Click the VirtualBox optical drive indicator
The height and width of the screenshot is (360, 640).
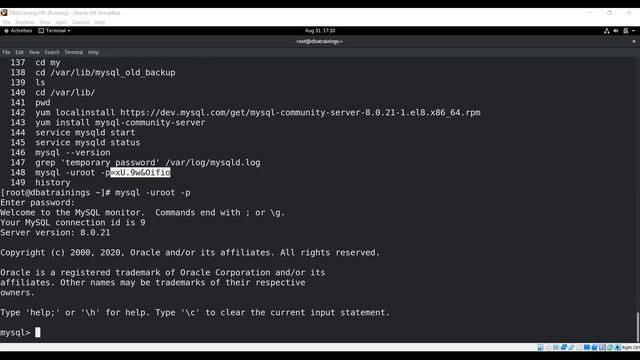pos(549,347)
